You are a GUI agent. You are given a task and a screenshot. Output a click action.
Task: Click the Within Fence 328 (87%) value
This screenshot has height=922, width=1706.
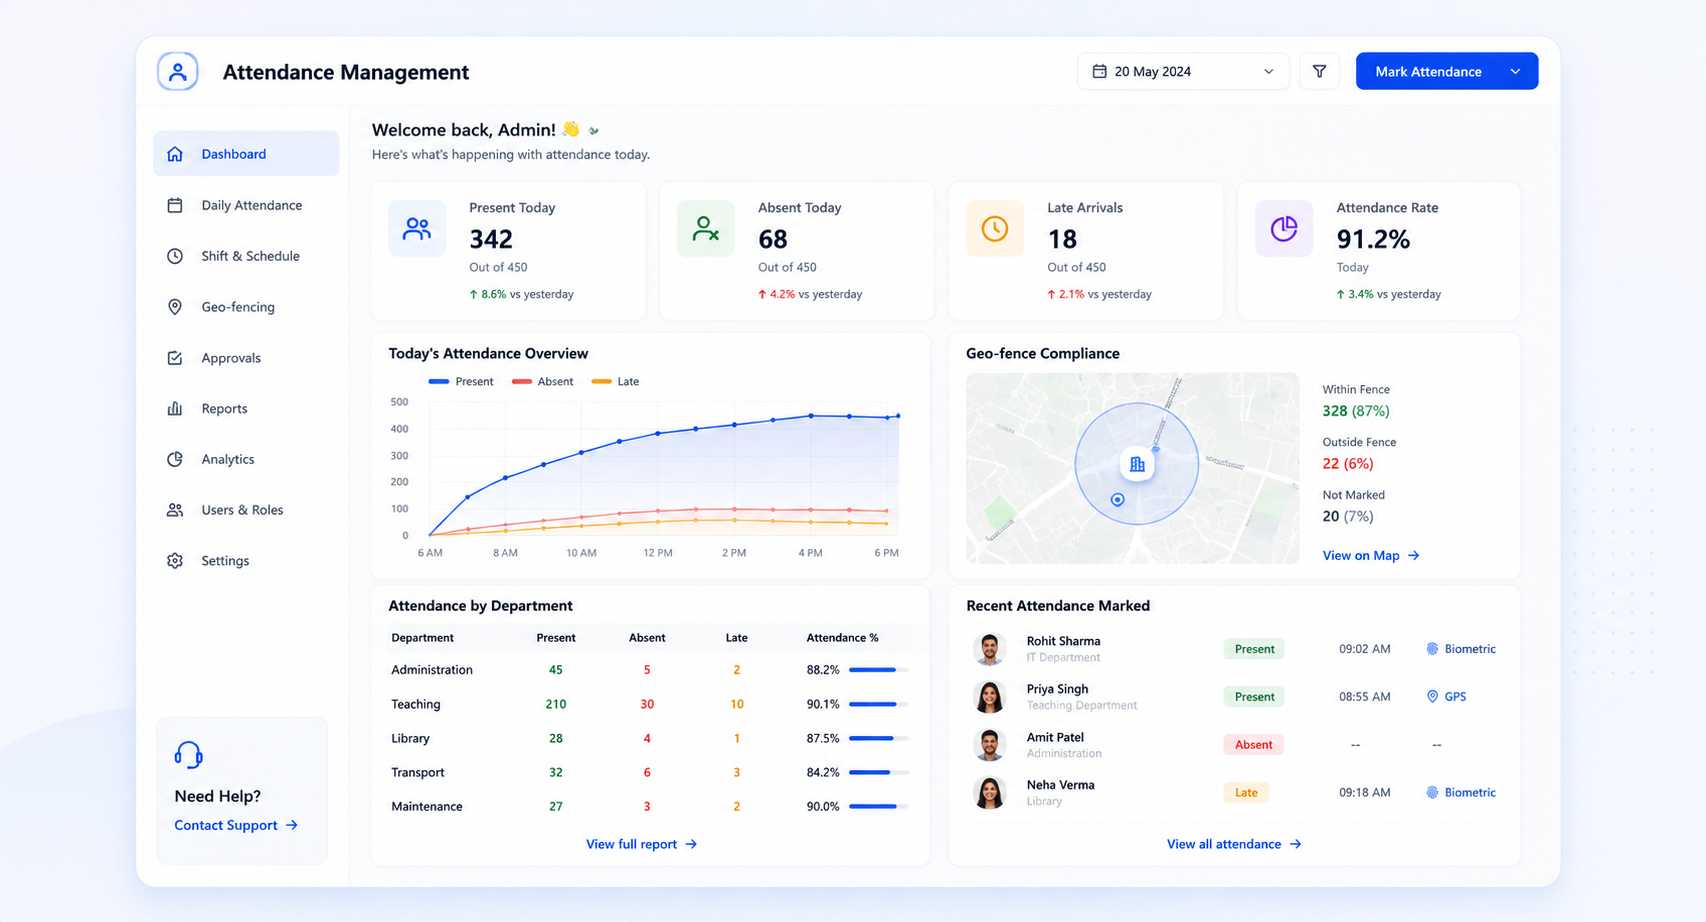pyautogui.click(x=1356, y=411)
